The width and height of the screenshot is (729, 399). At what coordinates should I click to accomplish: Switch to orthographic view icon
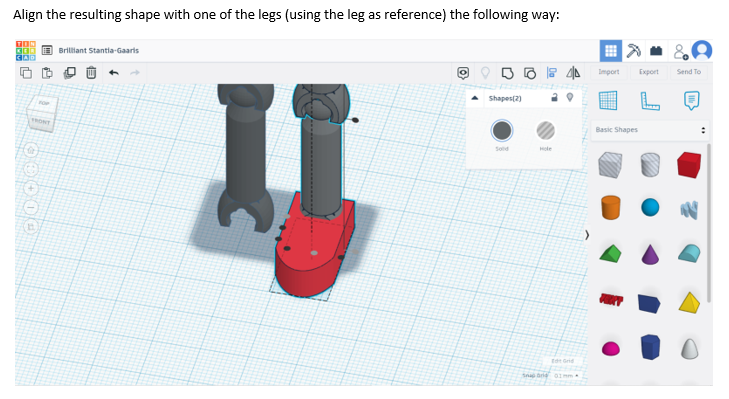tap(31, 227)
